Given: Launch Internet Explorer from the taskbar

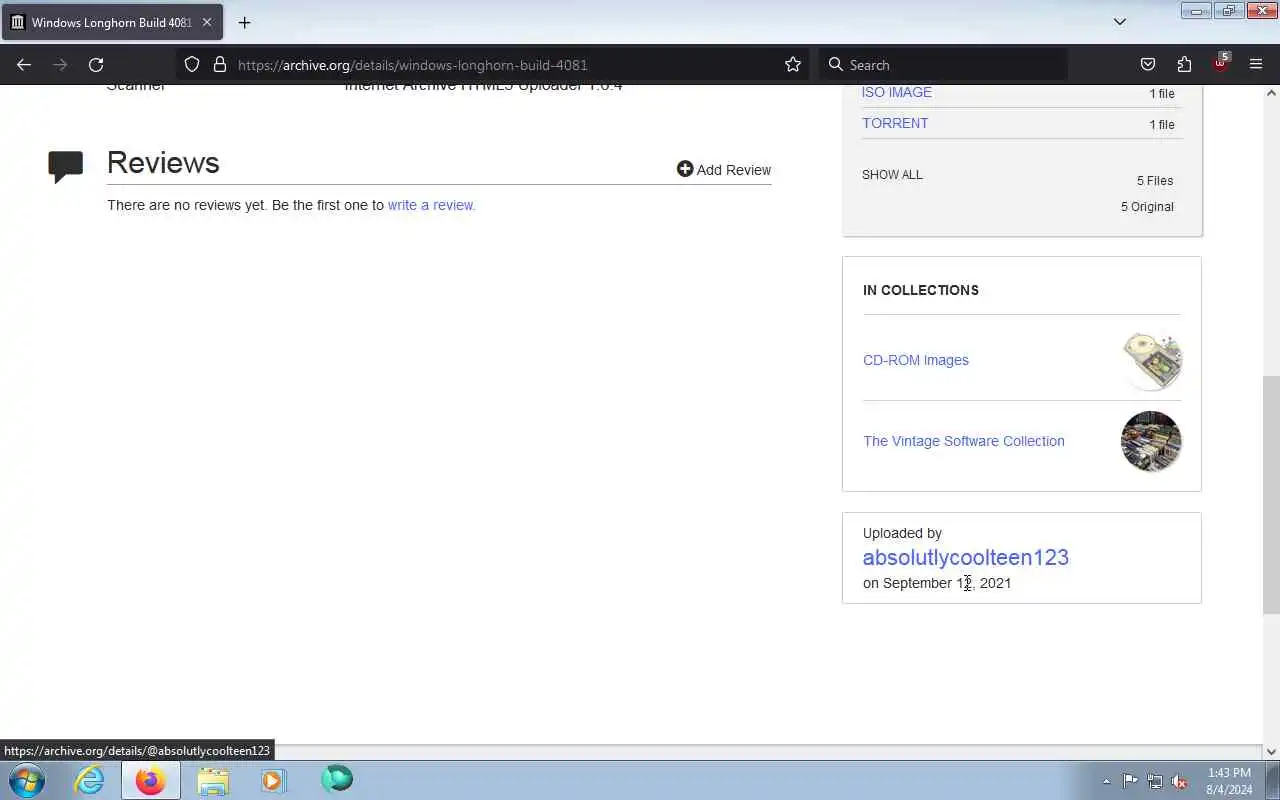Looking at the screenshot, I should (x=90, y=780).
